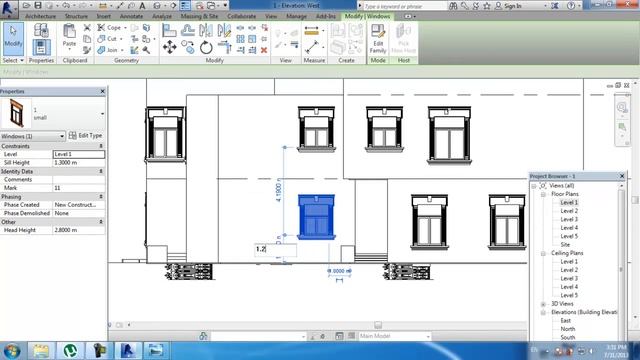This screenshot has width=640, height=360.
Task: Open the Revit application menu logo
Action: [x=8, y=8]
